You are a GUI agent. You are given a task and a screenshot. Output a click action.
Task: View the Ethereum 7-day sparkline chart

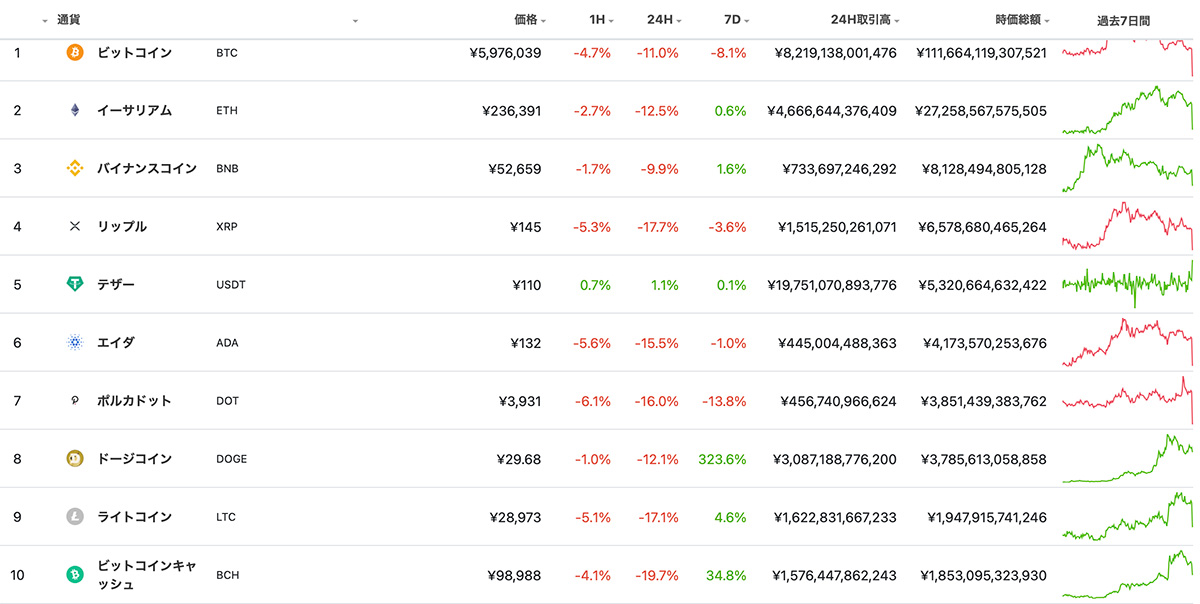click(x=1127, y=110)
